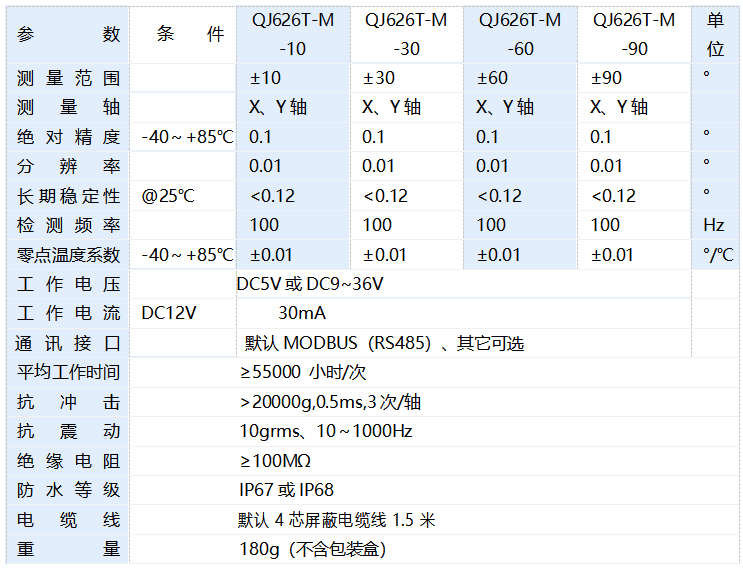Select the >20000g,0.5ms shock resistance value

click(x=330, y=402)
